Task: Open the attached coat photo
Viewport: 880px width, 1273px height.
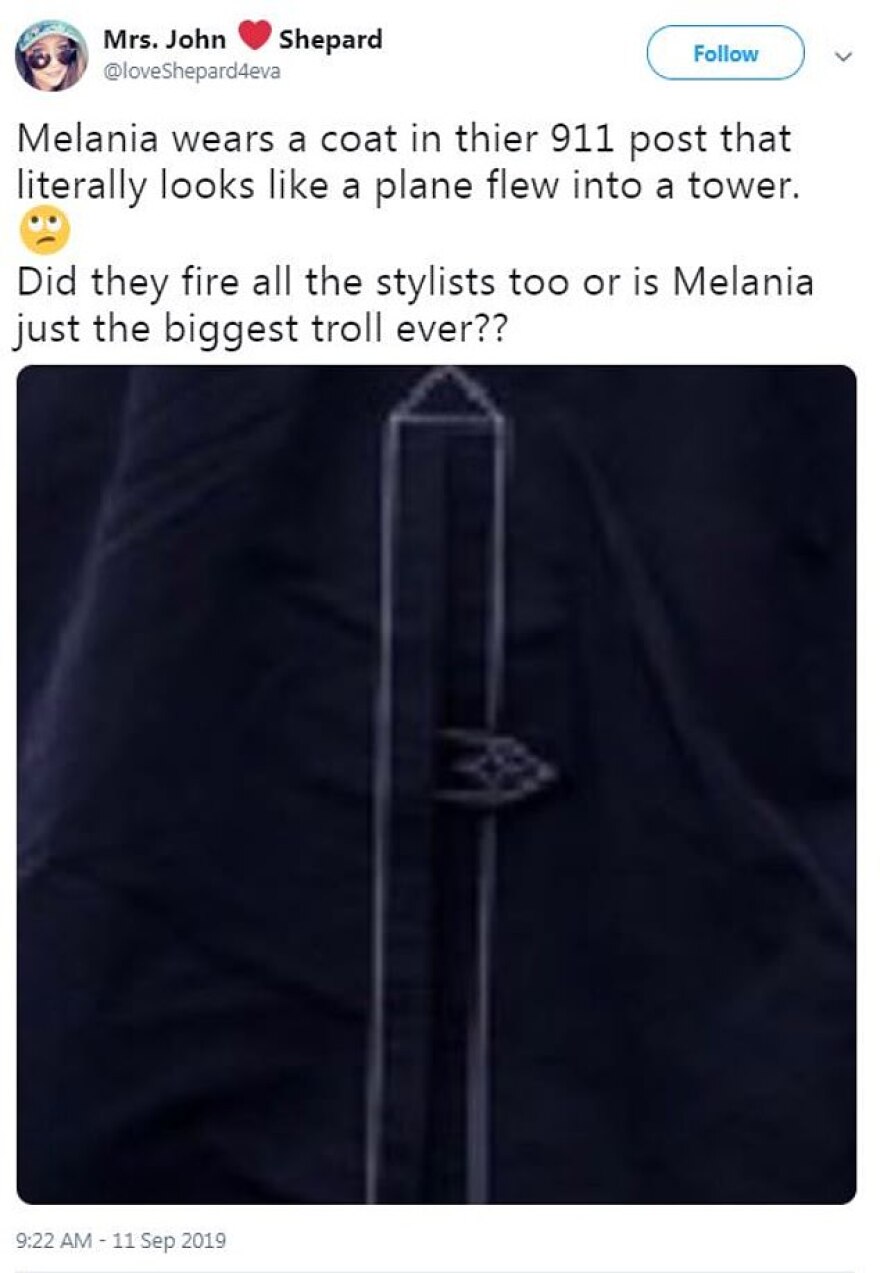Action: [437, 784]
